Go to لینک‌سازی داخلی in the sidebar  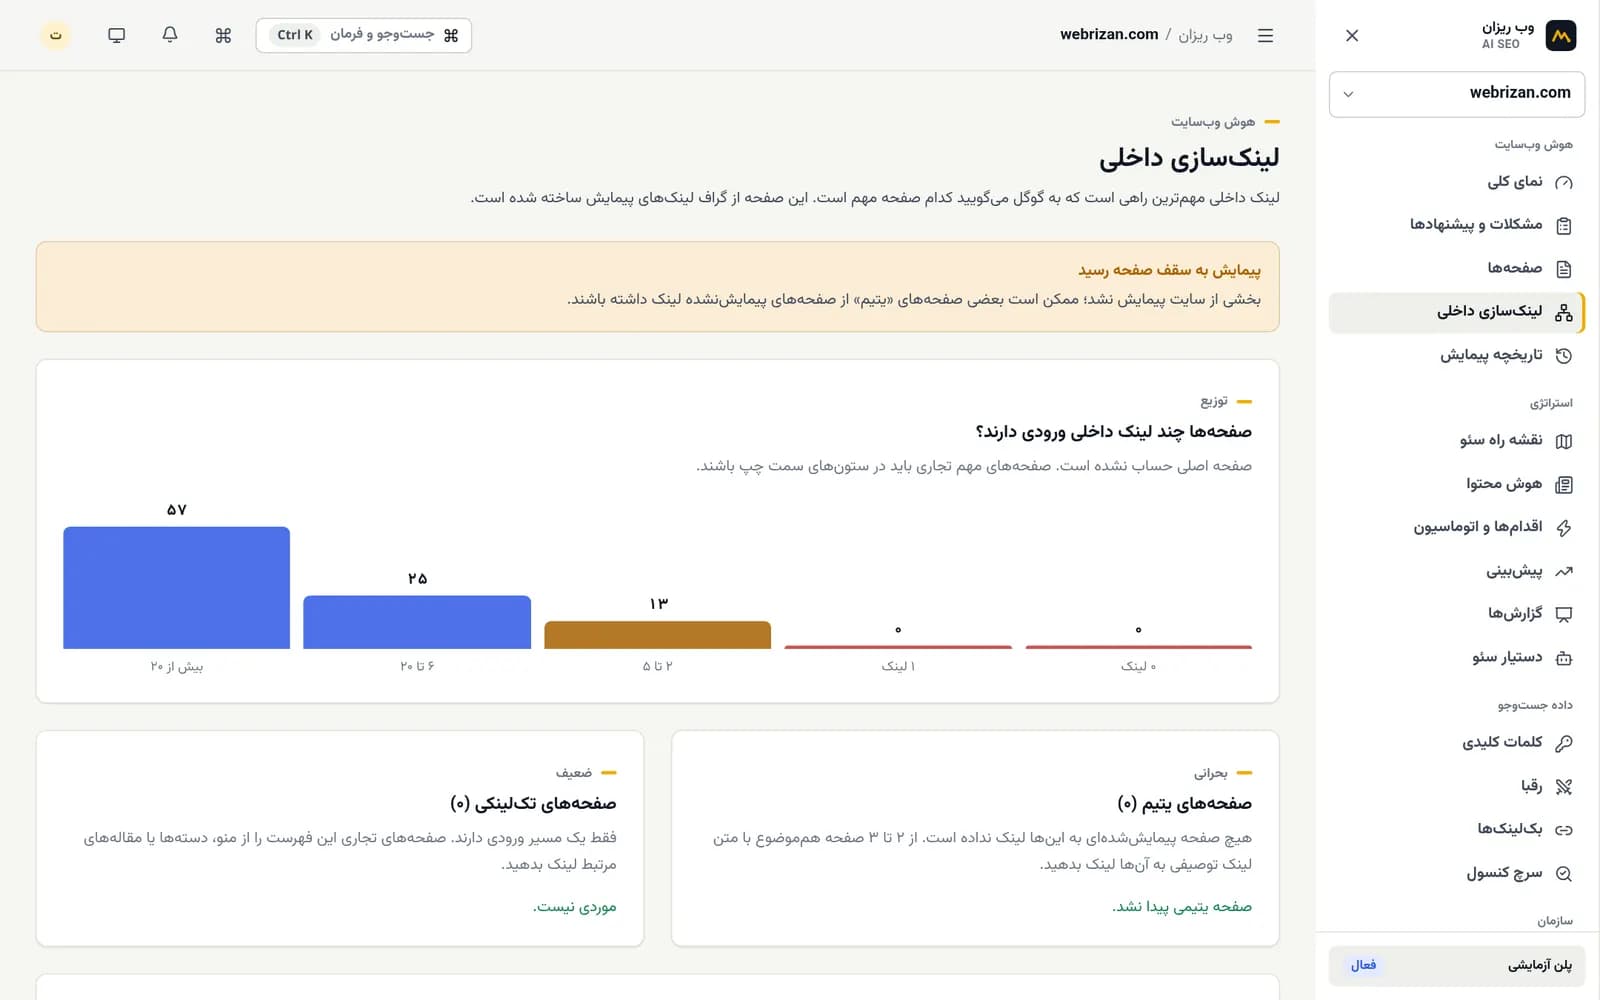click(1457, 312)
